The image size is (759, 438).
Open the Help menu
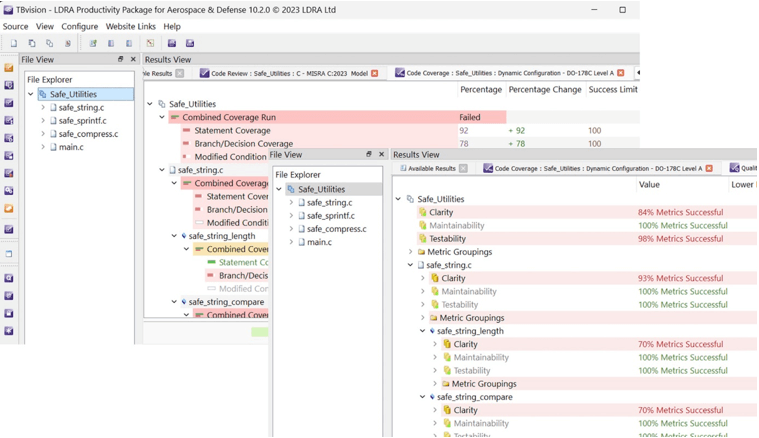[x=172, y=27]
